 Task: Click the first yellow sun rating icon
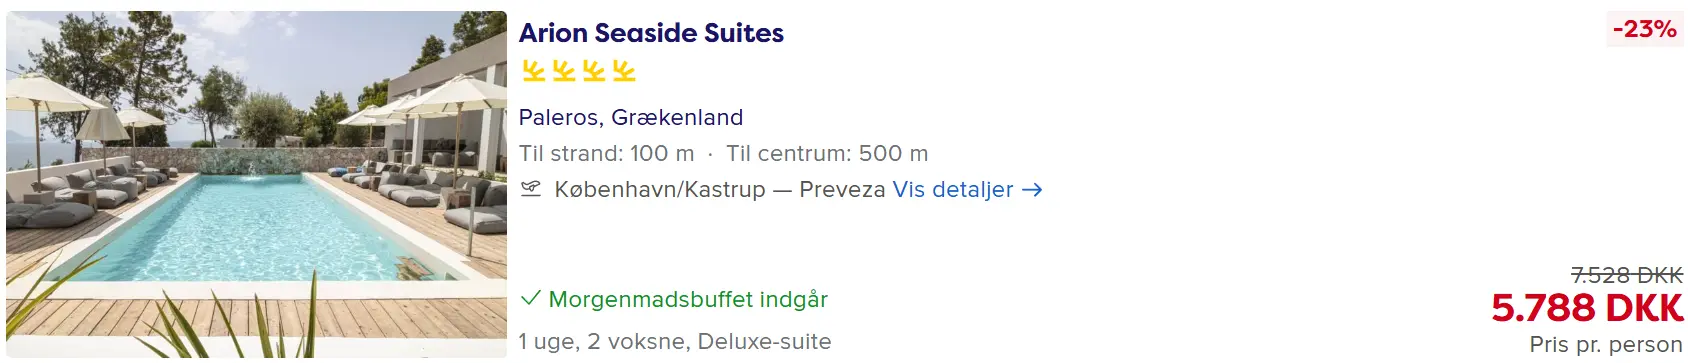533,71
